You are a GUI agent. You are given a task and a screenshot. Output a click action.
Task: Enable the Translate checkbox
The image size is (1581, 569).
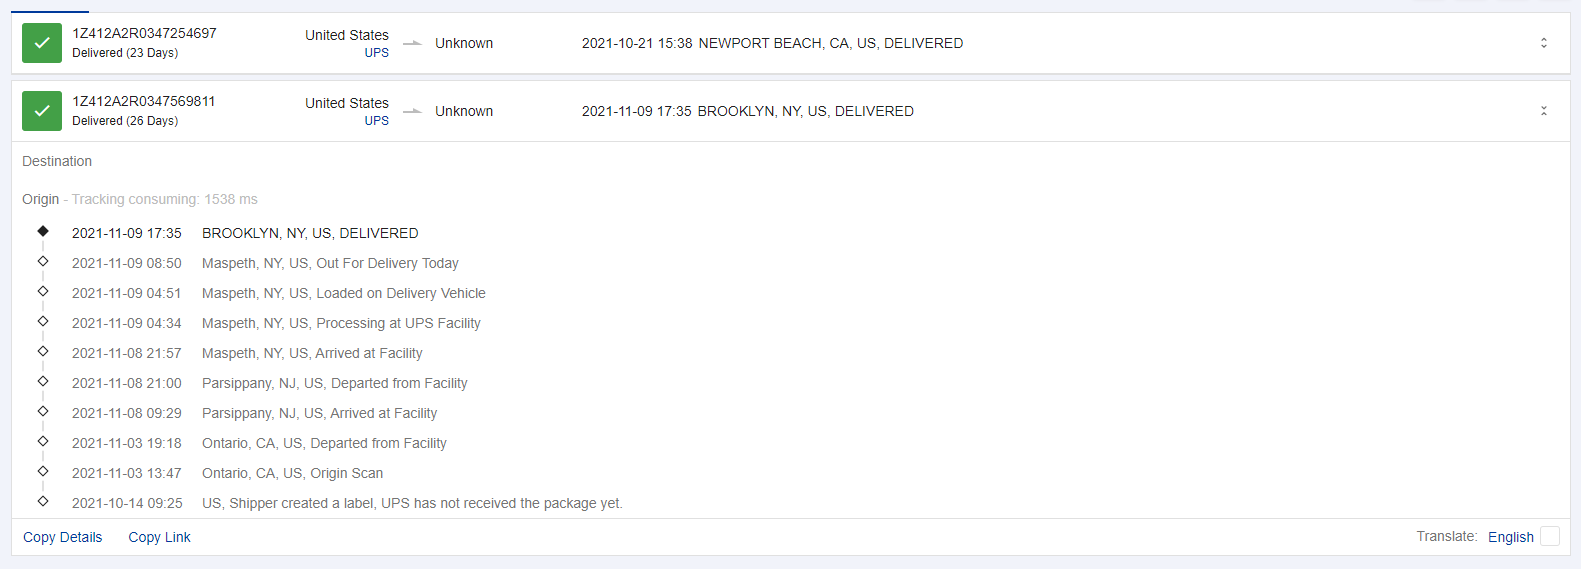click(1549, 536)
